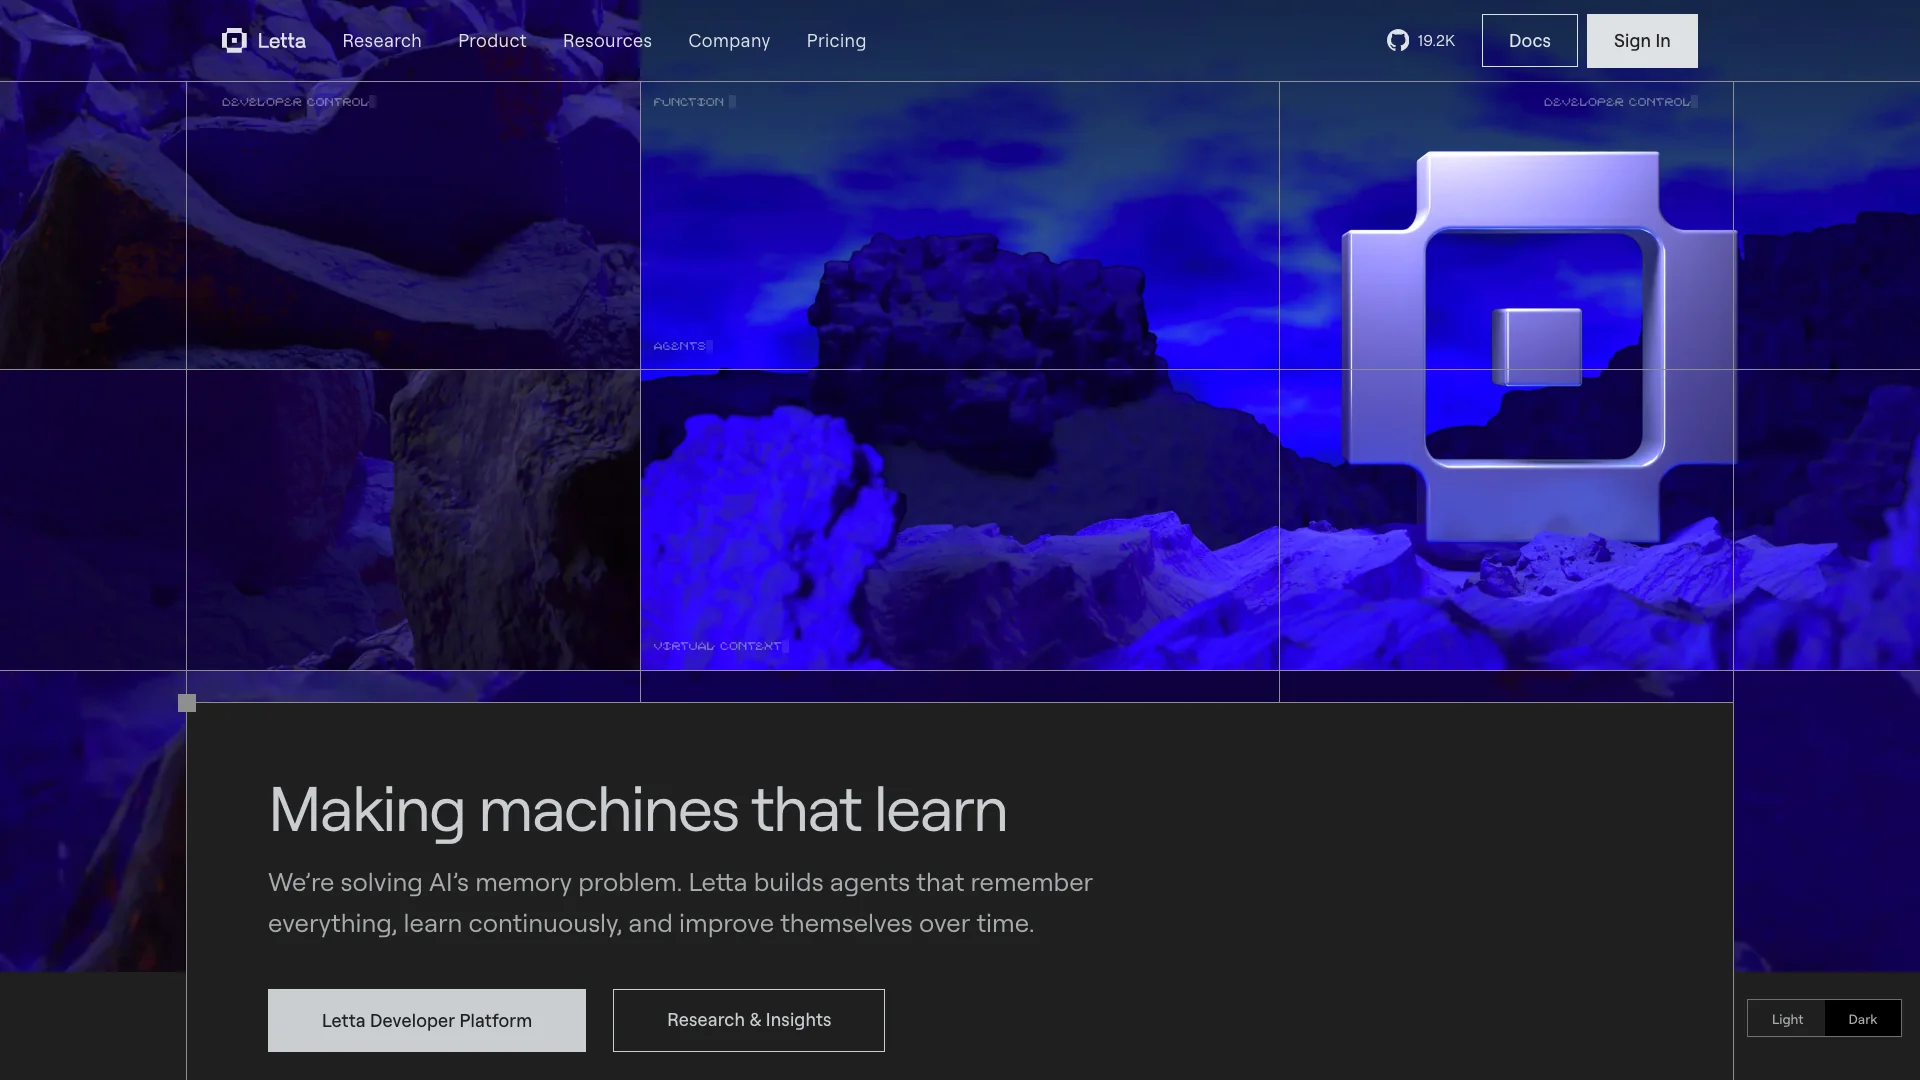The width and height of the screenshot is (1920, 1080).
Task: Go to the Pricing page
Action: tap(836, 41)
